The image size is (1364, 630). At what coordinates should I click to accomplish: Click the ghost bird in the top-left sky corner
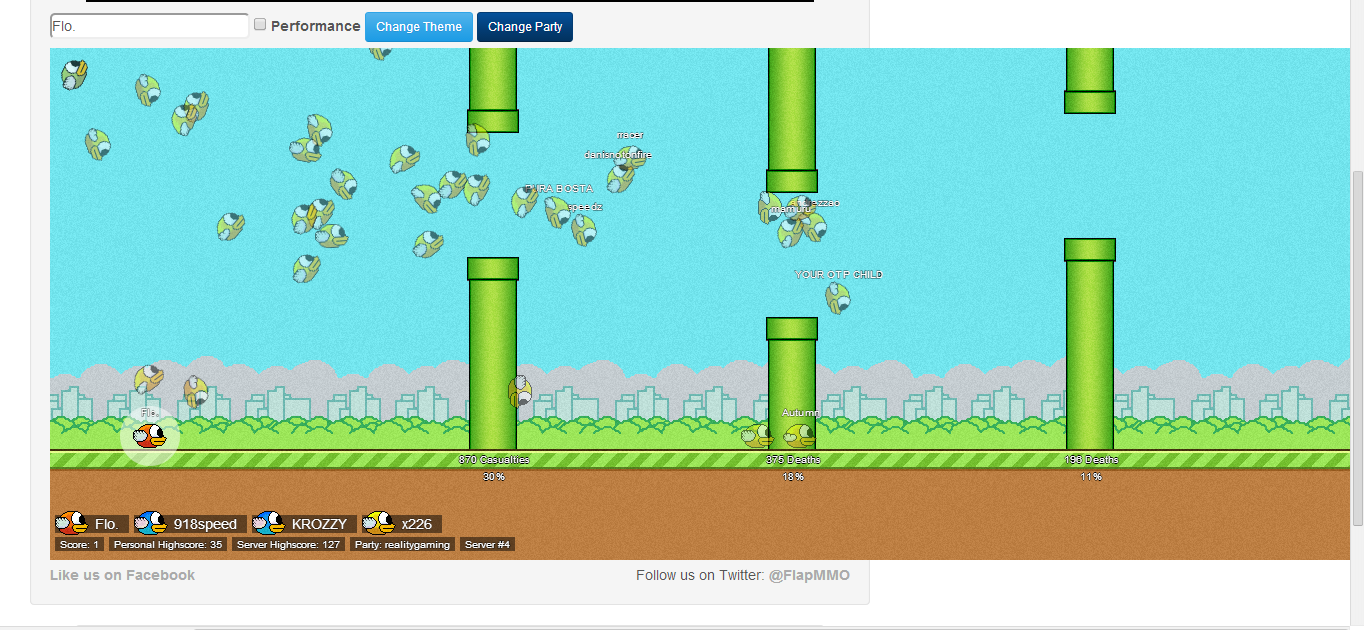[74, 73]
